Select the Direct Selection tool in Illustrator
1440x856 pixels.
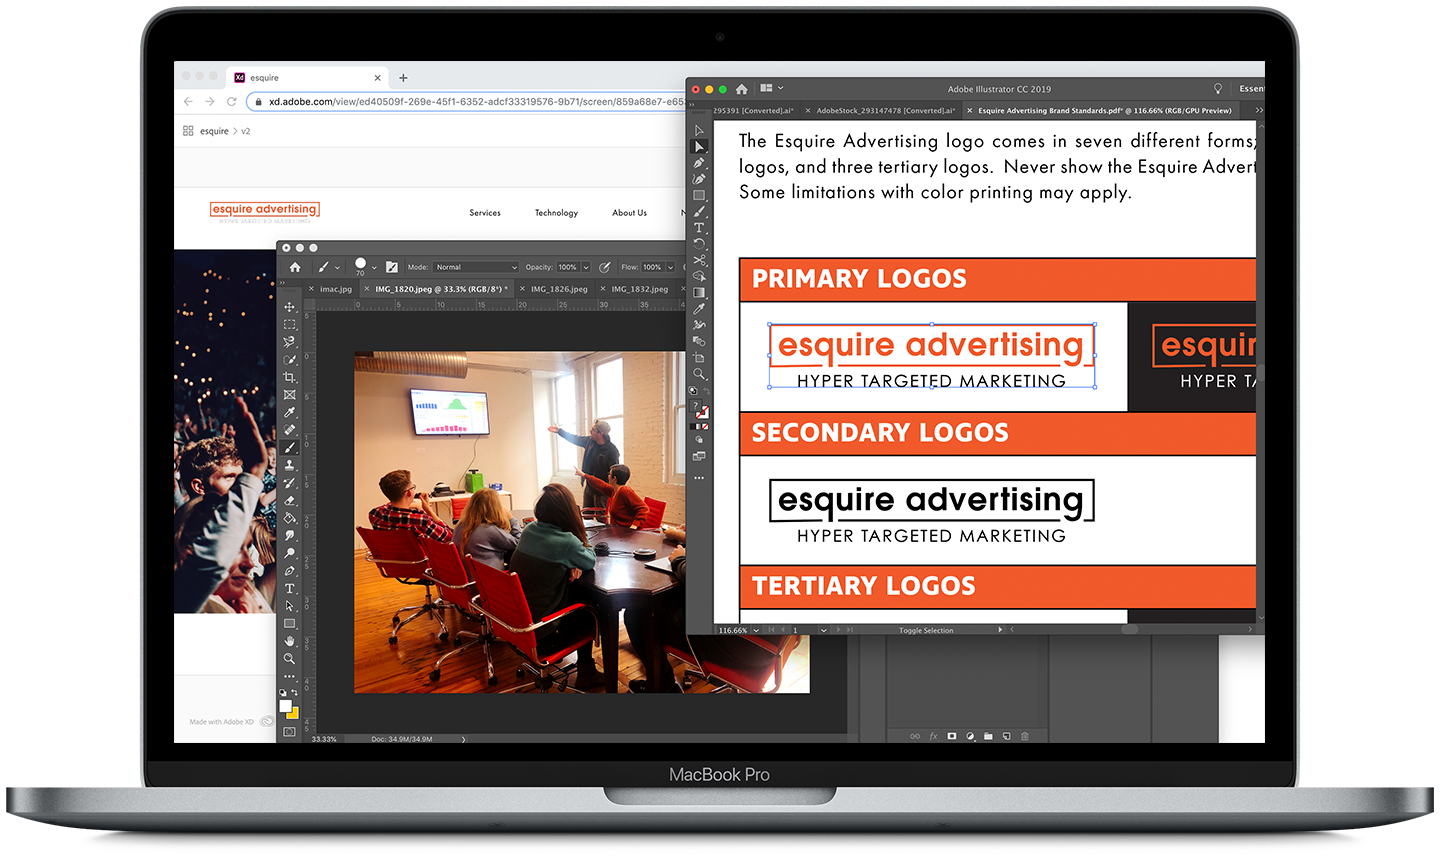[x=699, y=147]
